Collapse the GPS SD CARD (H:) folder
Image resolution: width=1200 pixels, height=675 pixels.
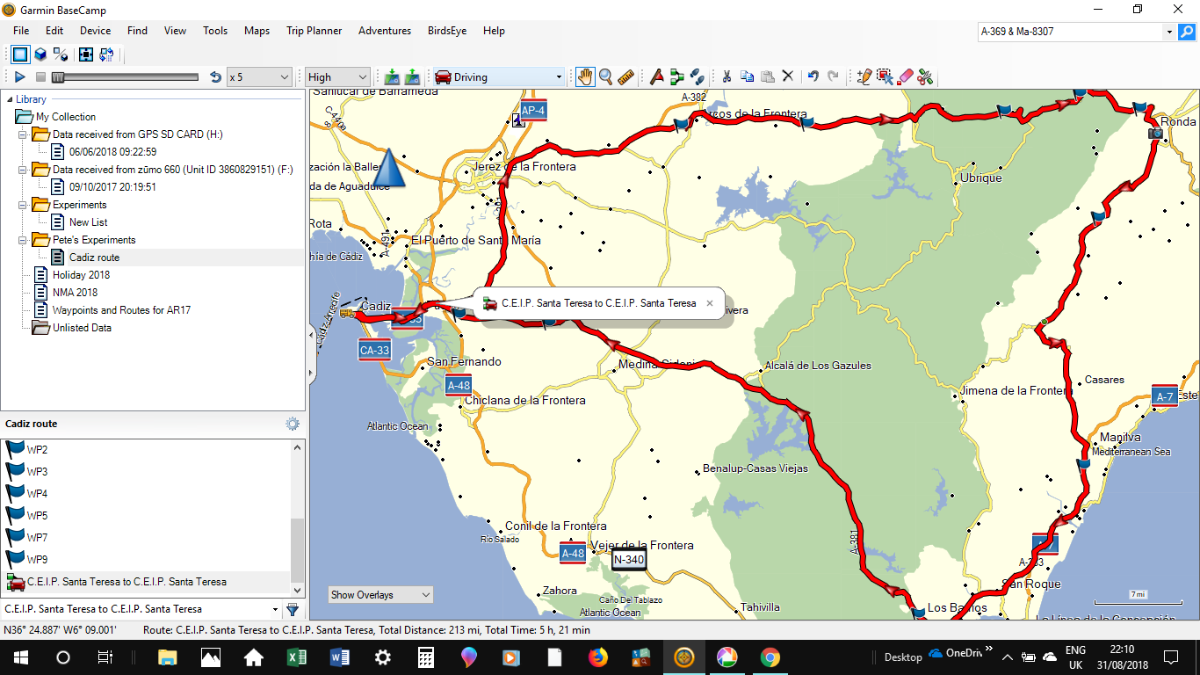pyautogui.click(x=23, y=134)
